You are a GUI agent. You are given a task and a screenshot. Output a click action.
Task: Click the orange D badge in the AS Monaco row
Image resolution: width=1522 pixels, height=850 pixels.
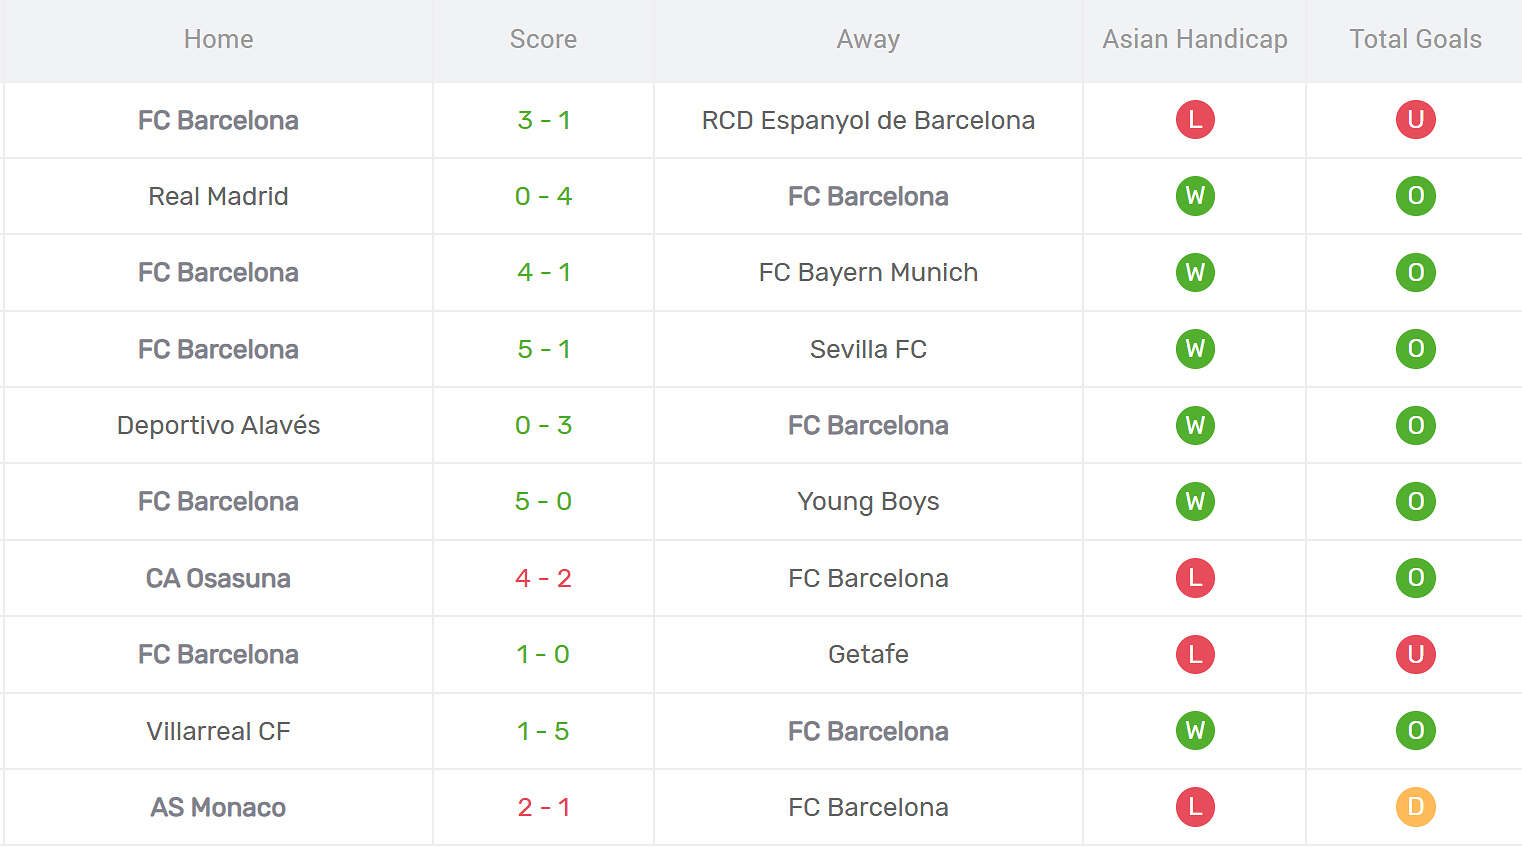tap(1415, 807)
